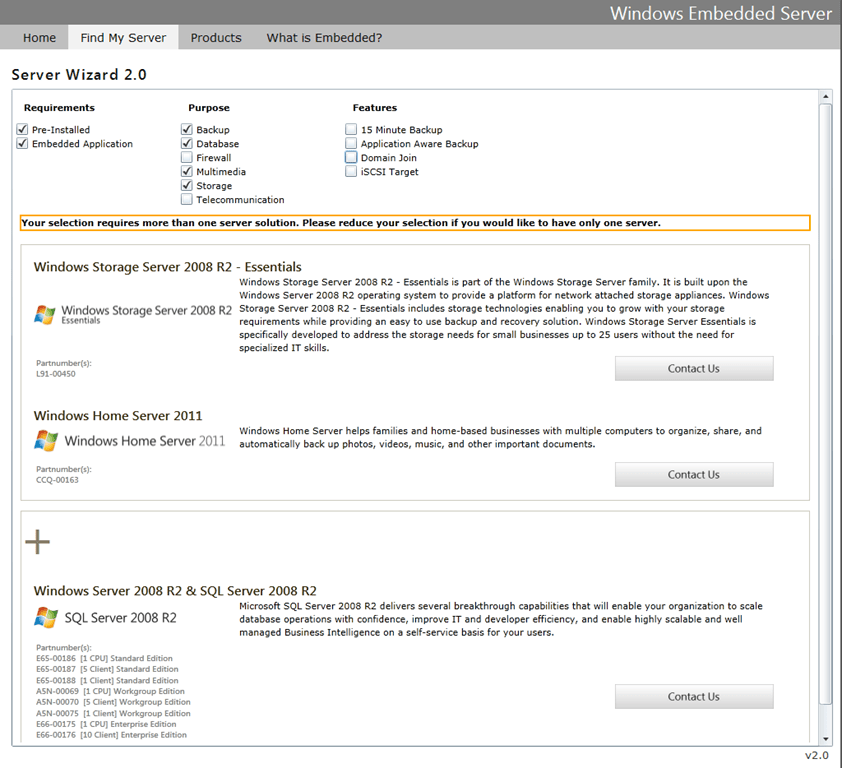The image size is (842, 768).
Task: Open the What is Embedded? tab
Action: [x=324, y=38]
